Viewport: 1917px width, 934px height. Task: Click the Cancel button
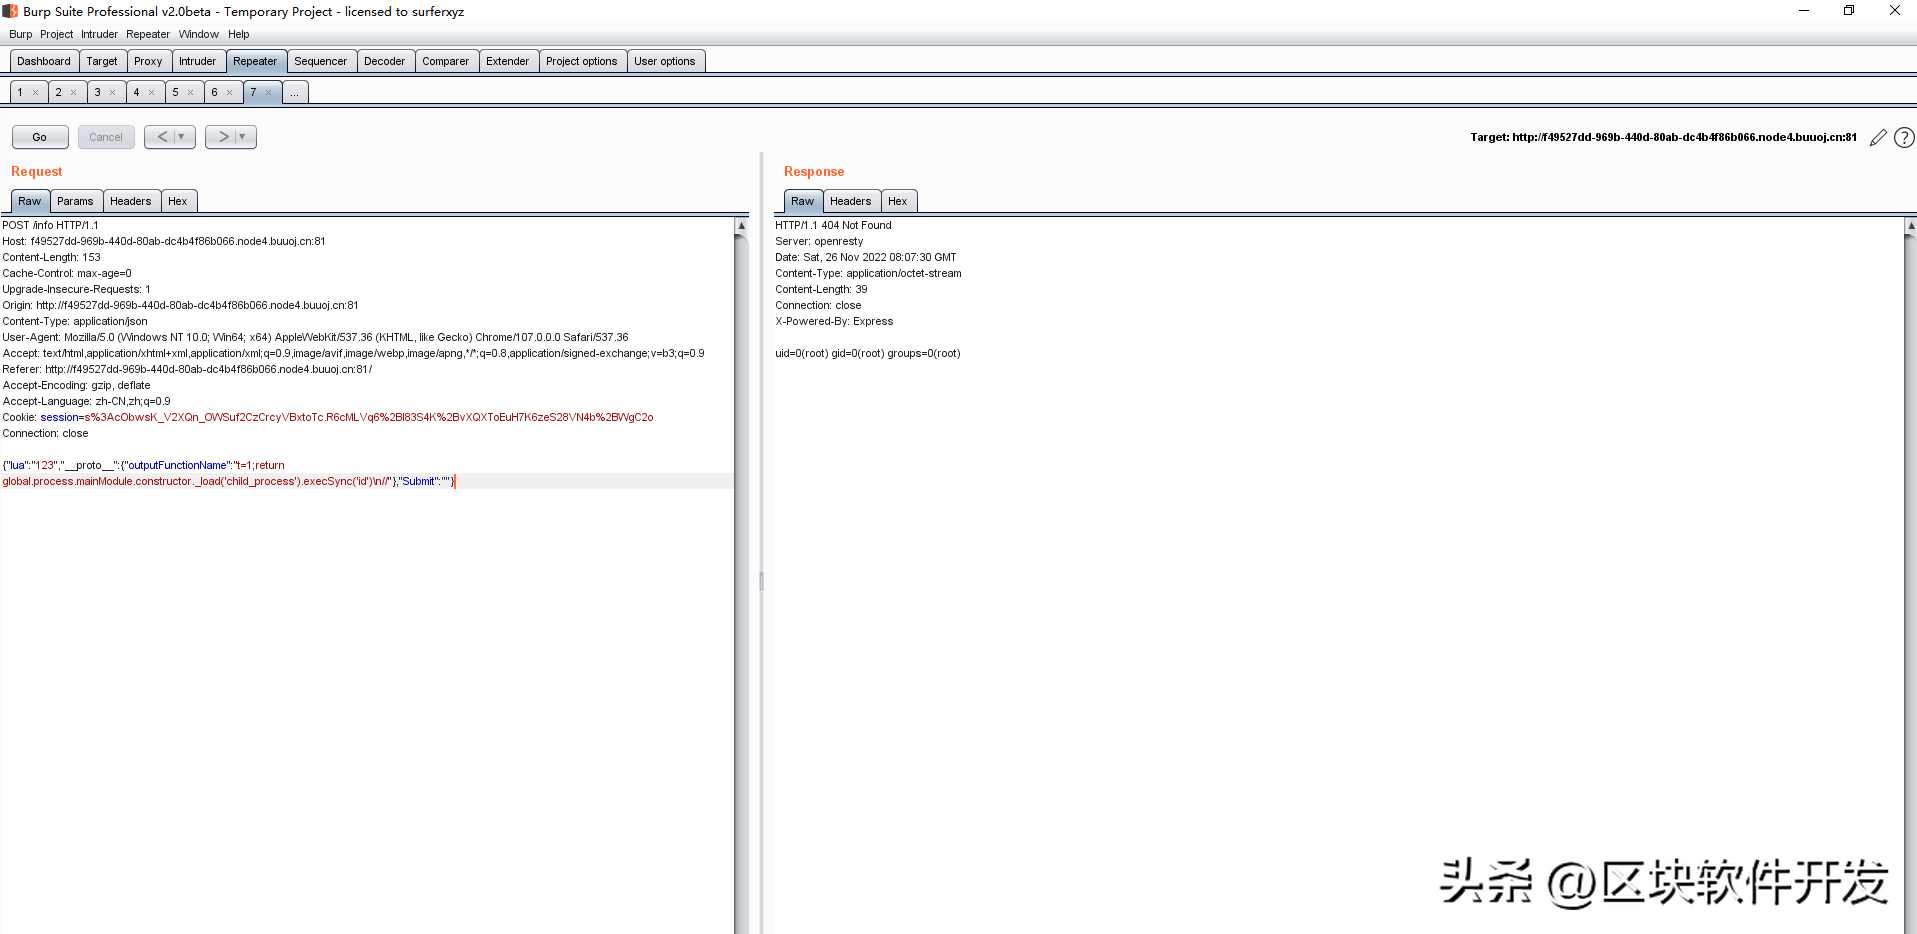pos(106,137)
